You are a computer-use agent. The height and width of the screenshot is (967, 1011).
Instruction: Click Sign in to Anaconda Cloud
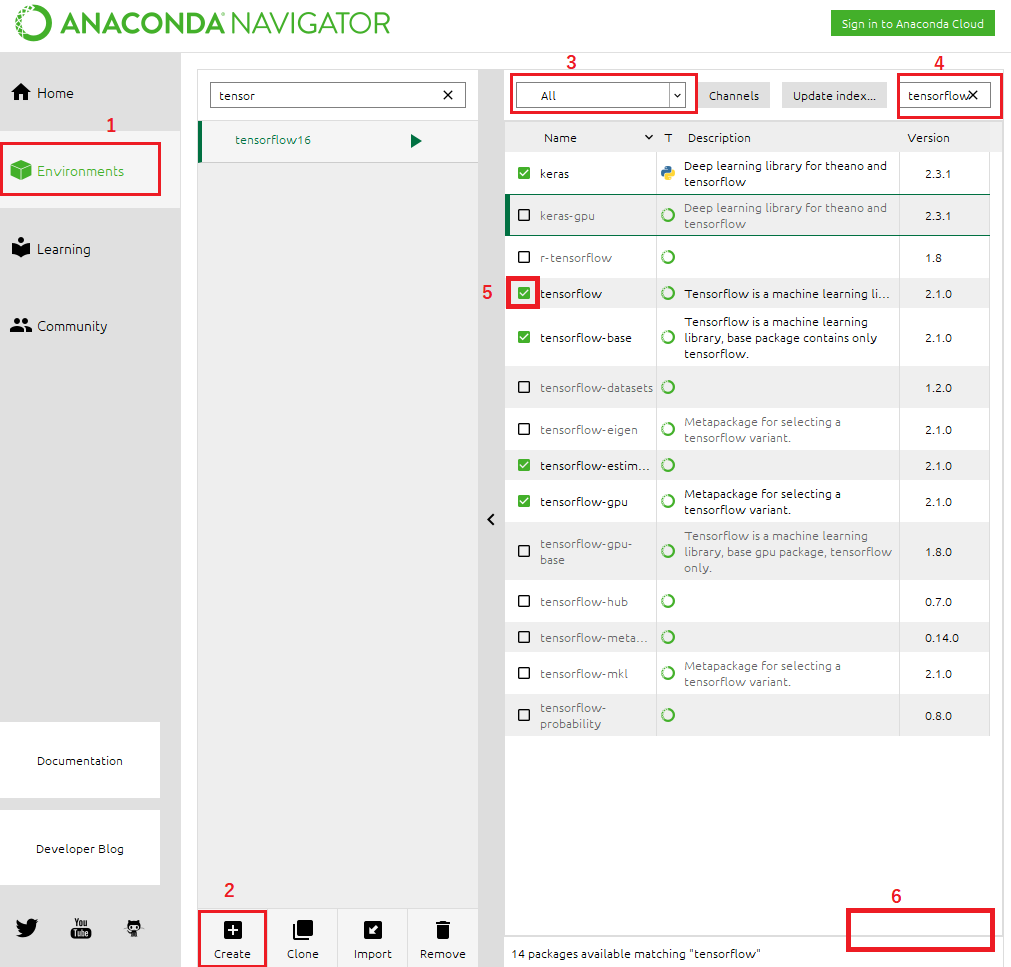pos(911,22)
